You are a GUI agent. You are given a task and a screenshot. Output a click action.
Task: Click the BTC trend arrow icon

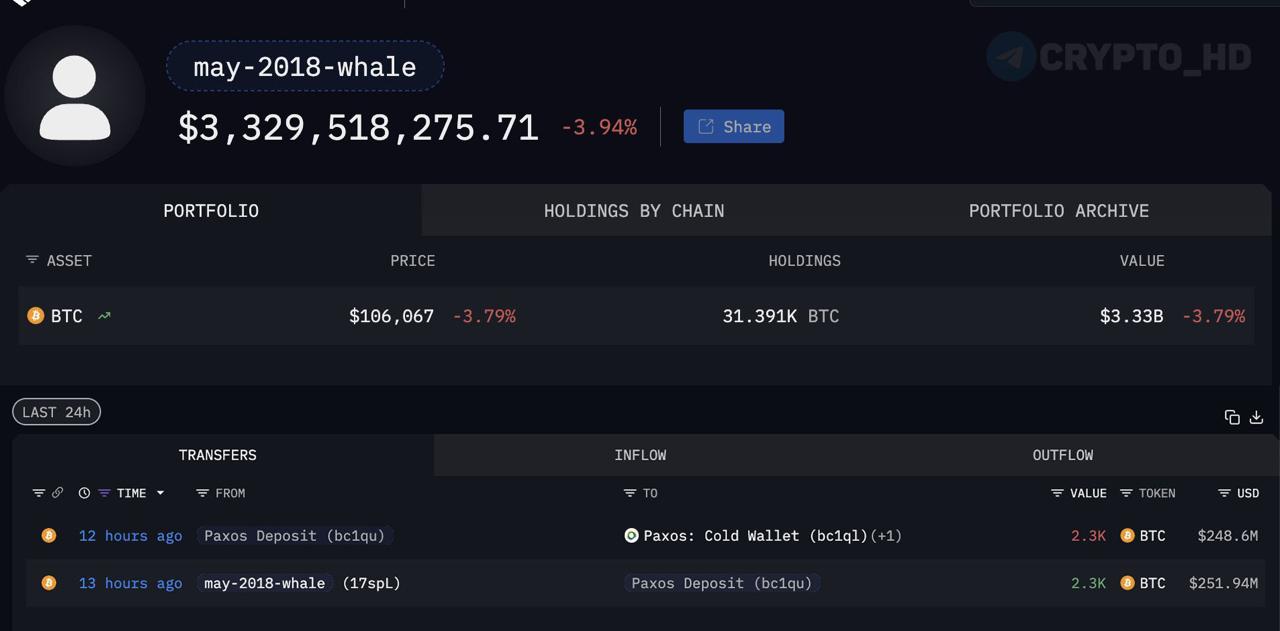pos(104,316)
